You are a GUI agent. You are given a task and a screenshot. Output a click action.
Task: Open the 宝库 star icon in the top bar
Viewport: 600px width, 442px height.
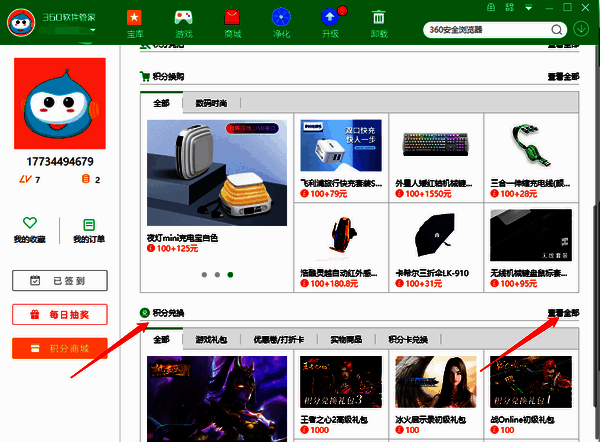coord(134,18)
